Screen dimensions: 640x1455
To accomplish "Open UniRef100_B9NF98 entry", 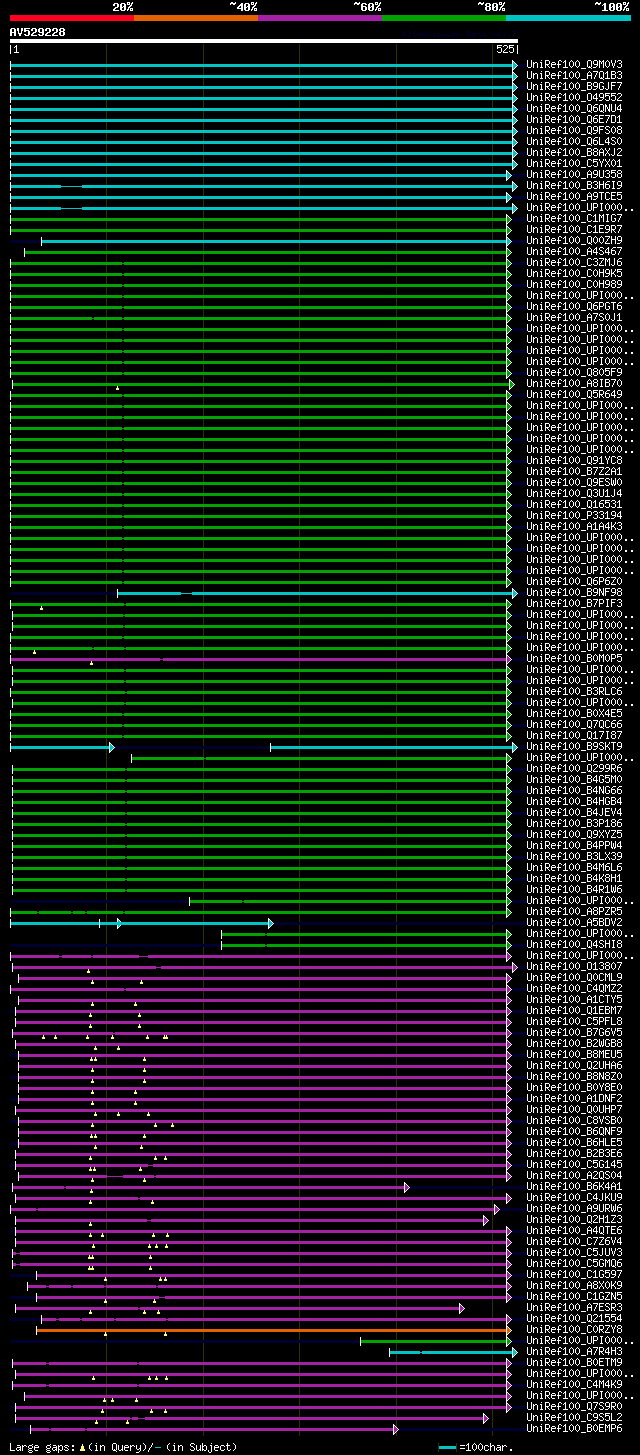I will pos(575,592).
